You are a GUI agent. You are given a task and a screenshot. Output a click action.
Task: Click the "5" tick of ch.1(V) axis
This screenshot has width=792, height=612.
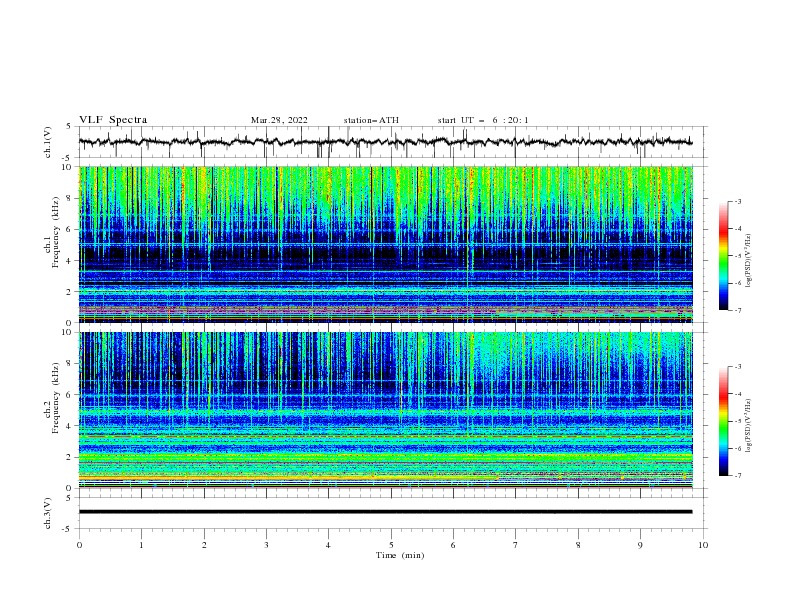pos(69,127)
